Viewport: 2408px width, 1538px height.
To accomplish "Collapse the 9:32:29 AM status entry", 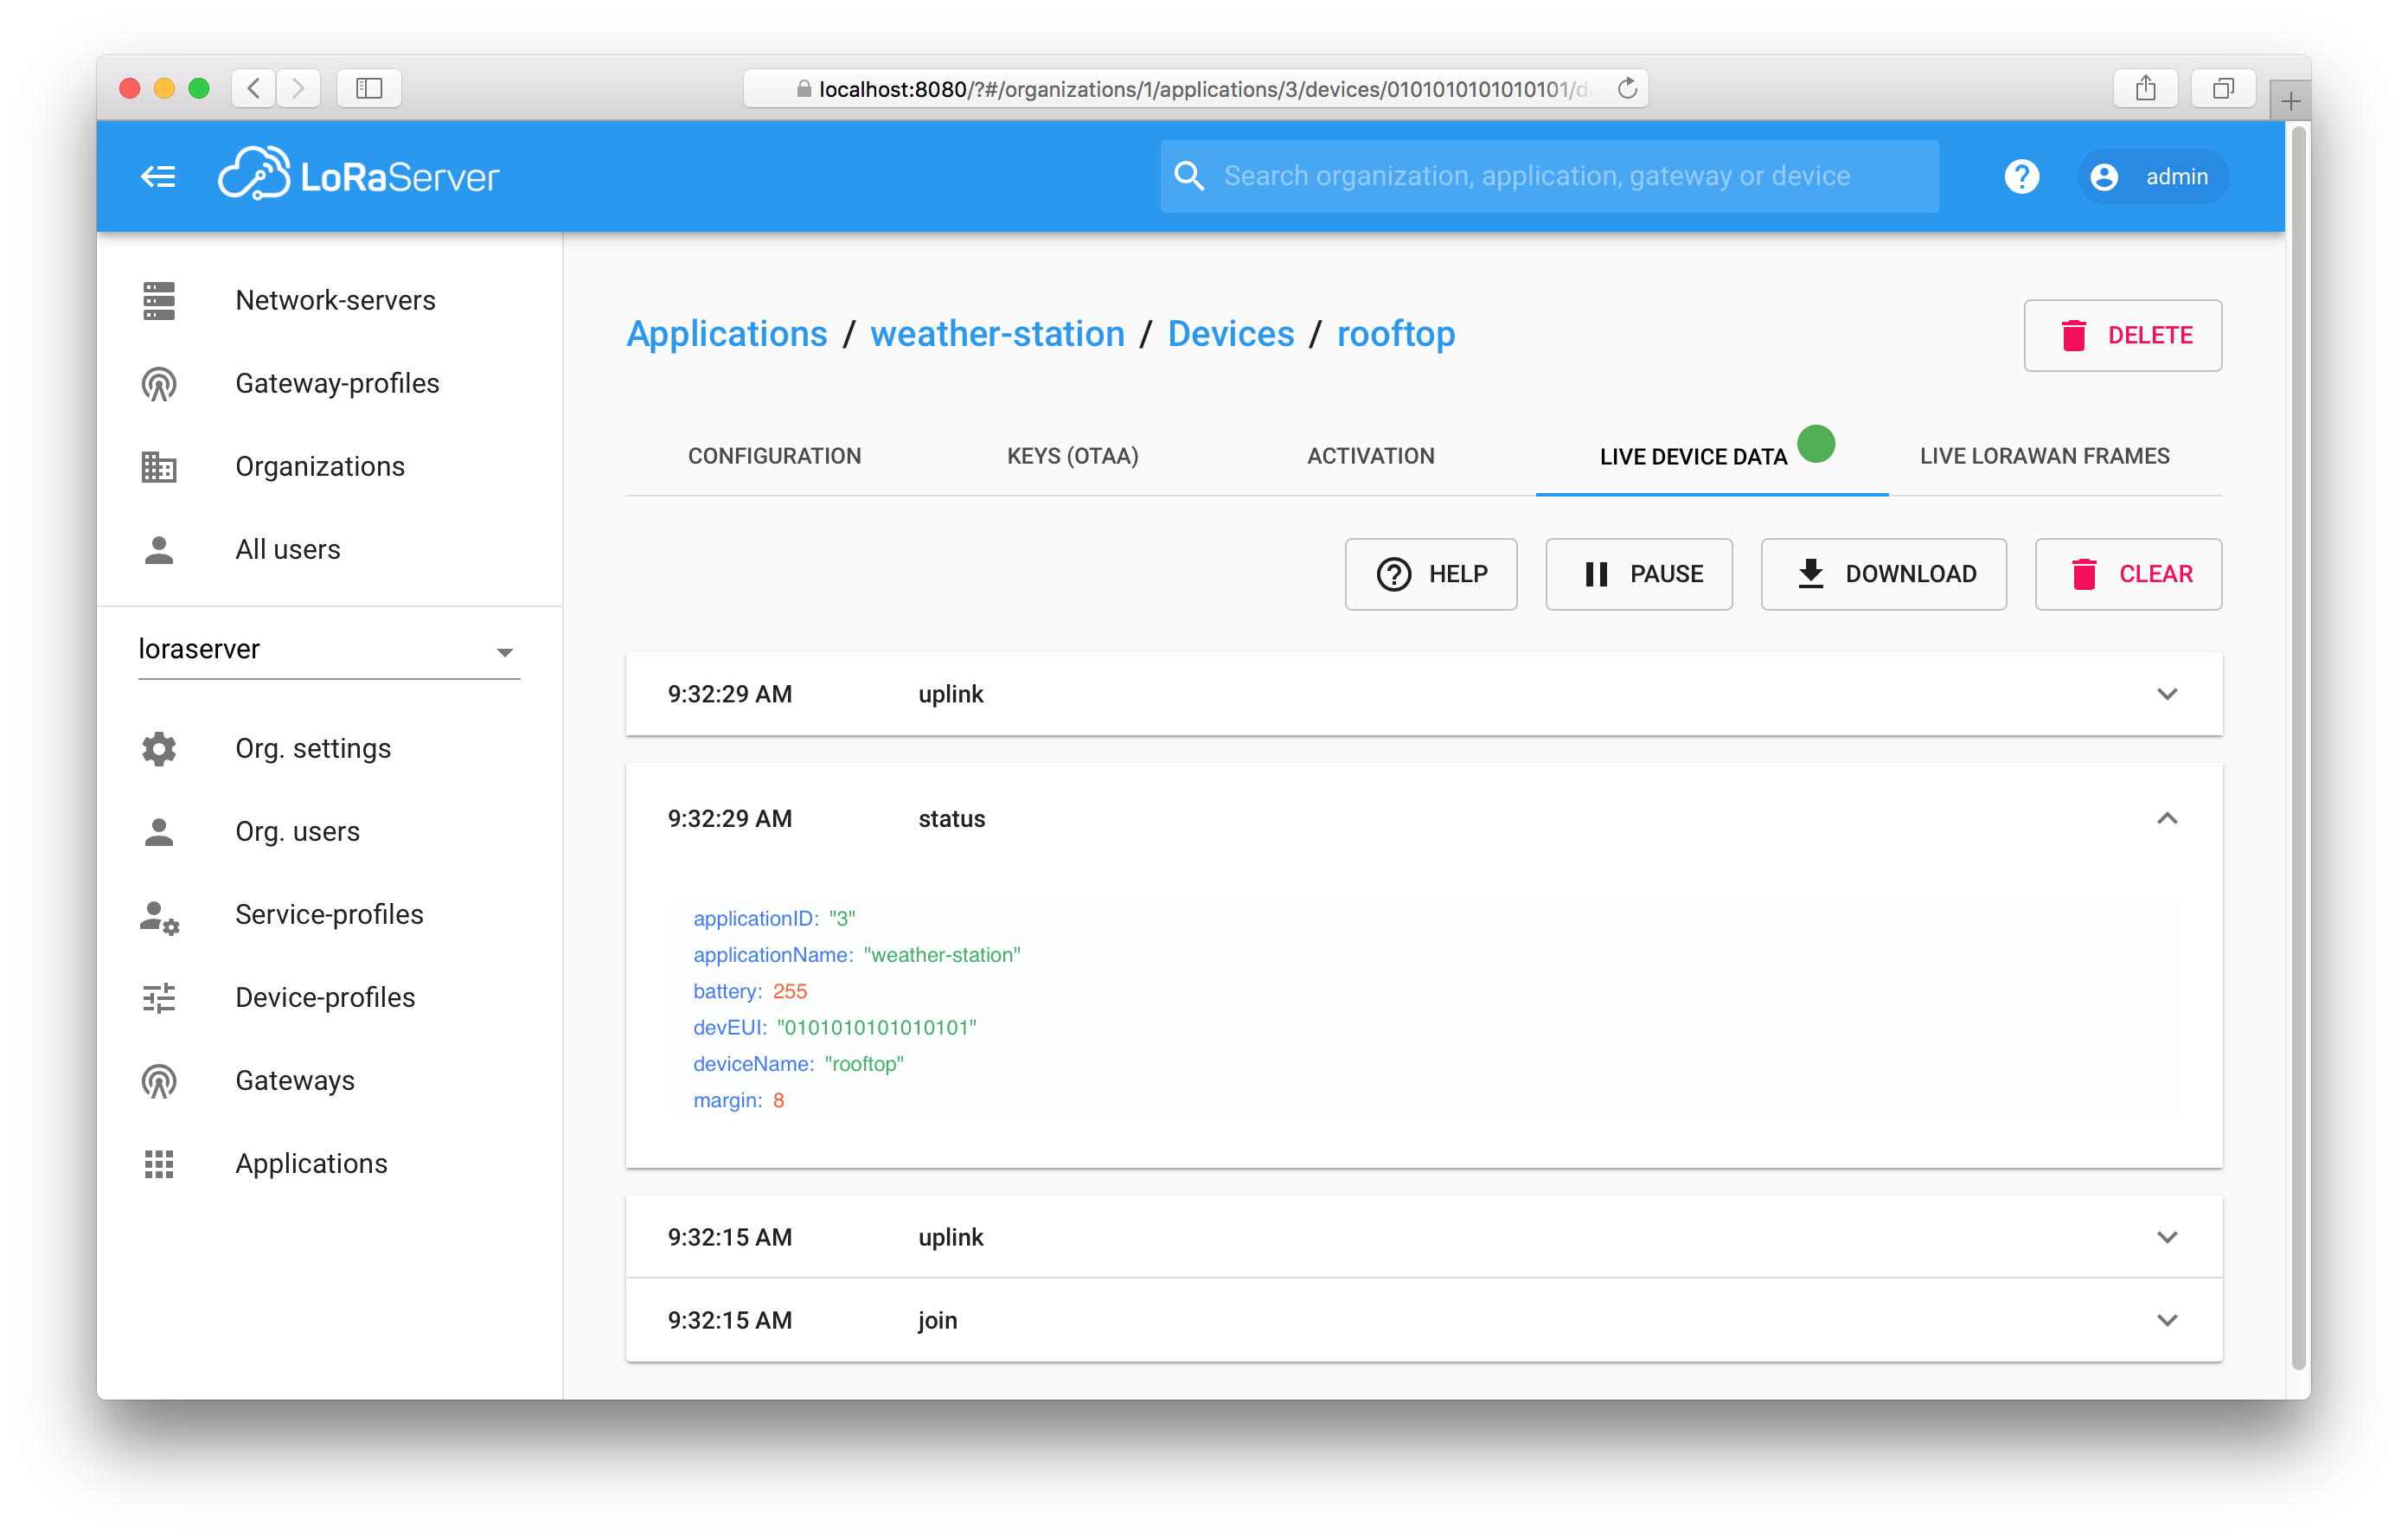I will (x=1424, y=819).
